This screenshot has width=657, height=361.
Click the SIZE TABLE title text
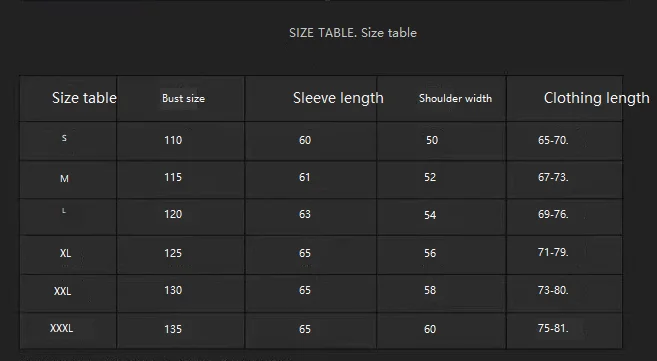tap(353, 33)
